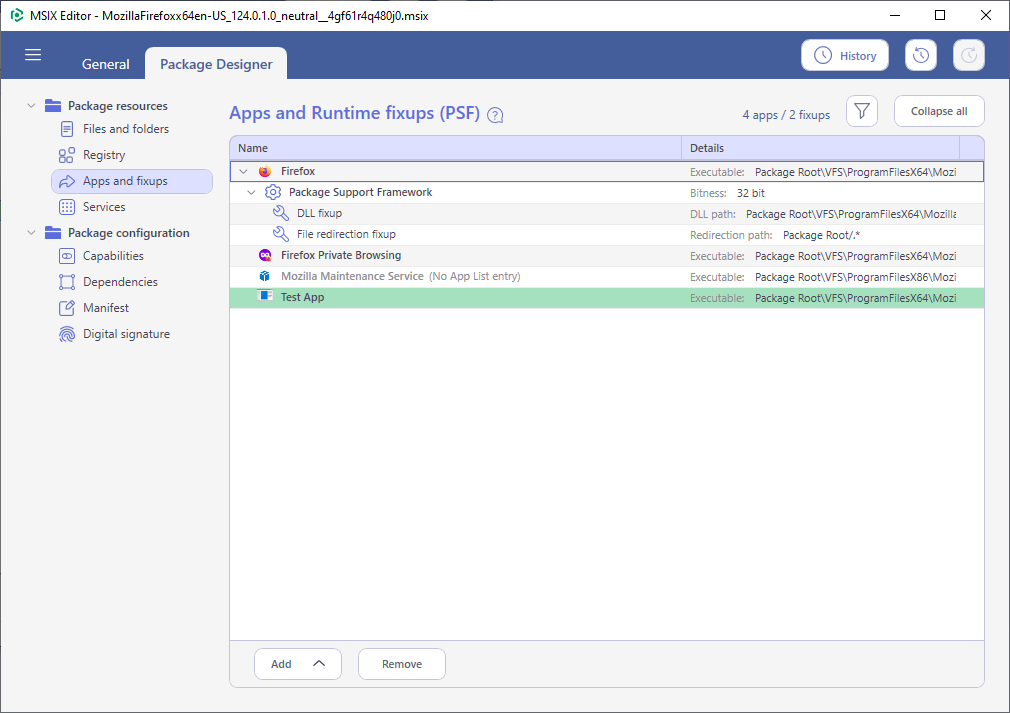
Task: Open the Services section
Action: pos(104,207)
